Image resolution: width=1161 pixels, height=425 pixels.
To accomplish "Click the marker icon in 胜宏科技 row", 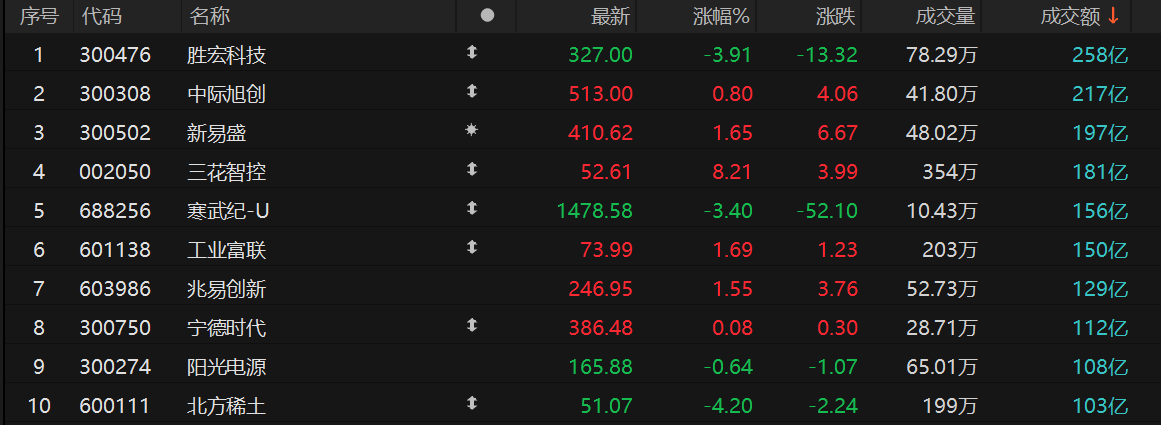I will [472, 53].
